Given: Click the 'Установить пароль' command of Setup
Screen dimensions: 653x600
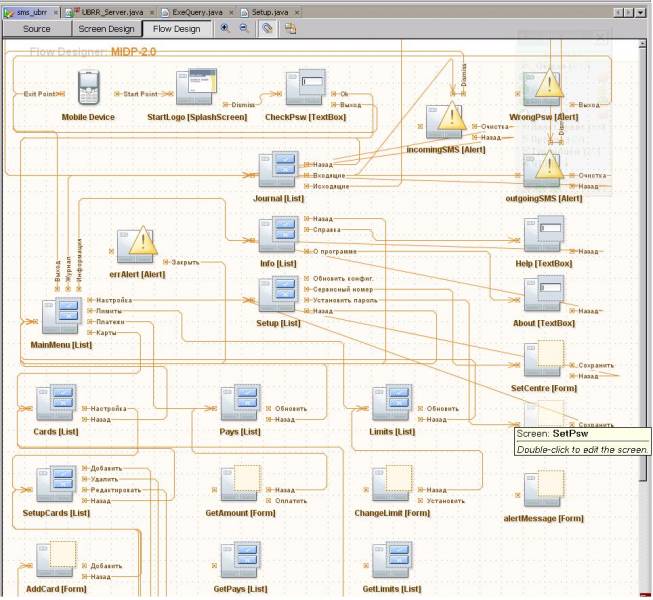Looking at the screenshot, I should (345, 300).
